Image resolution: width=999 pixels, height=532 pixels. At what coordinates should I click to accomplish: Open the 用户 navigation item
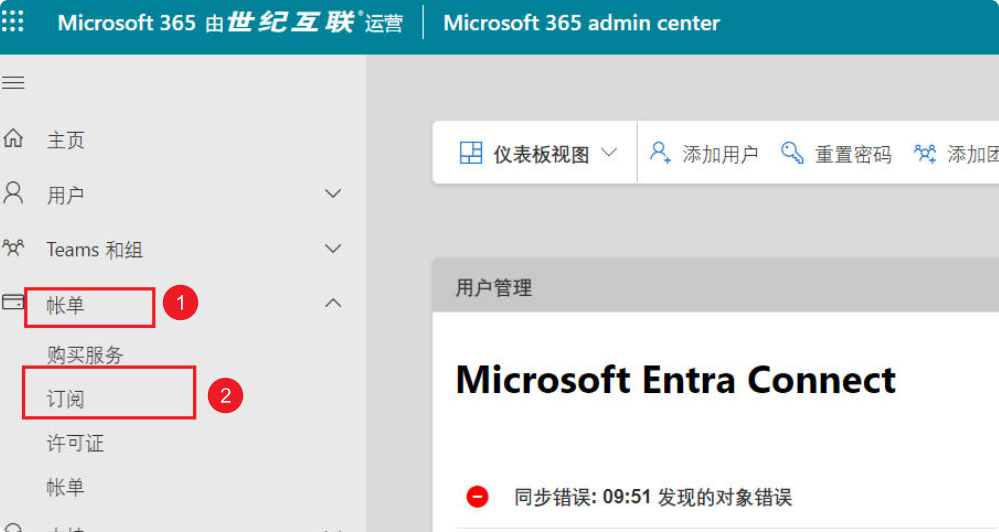66,194
